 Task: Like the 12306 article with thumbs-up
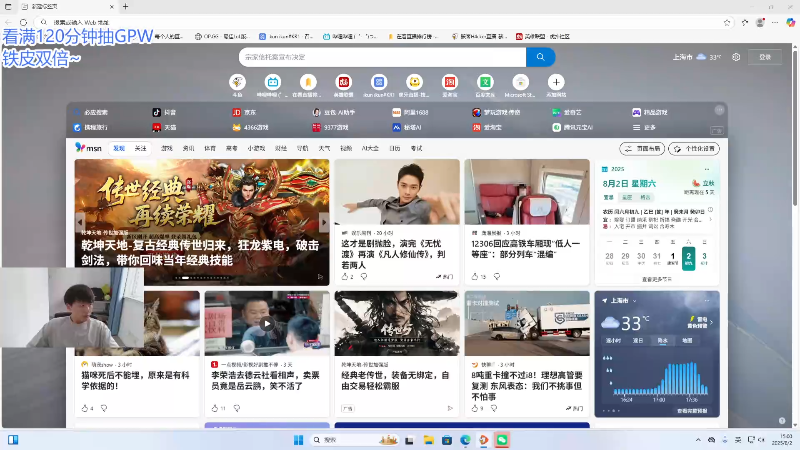pyautogui.click(x=475, y=277)
